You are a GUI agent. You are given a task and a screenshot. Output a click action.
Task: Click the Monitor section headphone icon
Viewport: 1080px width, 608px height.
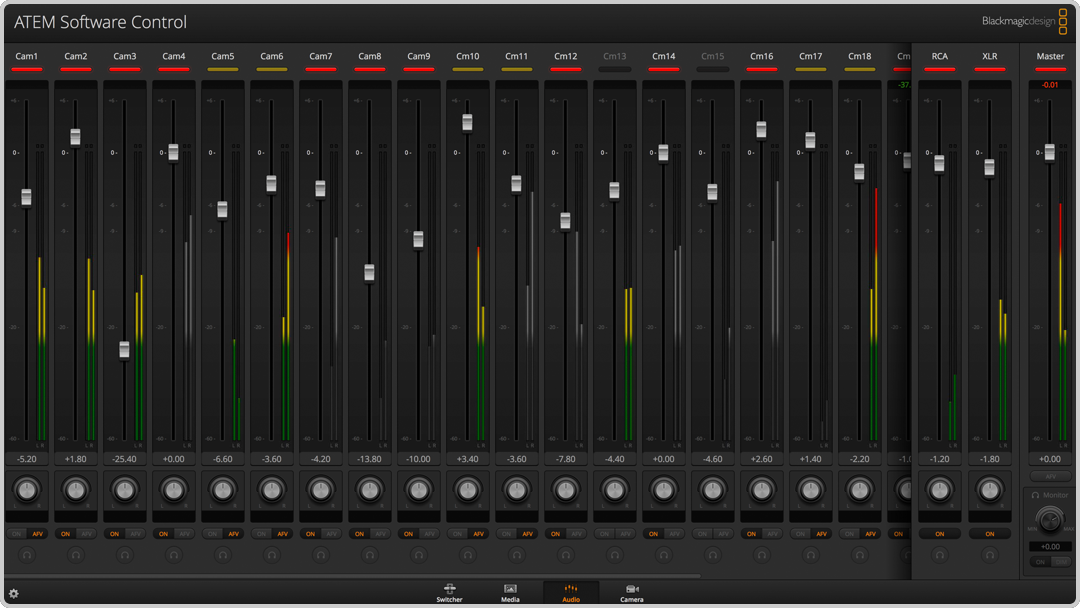[x=1035, y=494]
